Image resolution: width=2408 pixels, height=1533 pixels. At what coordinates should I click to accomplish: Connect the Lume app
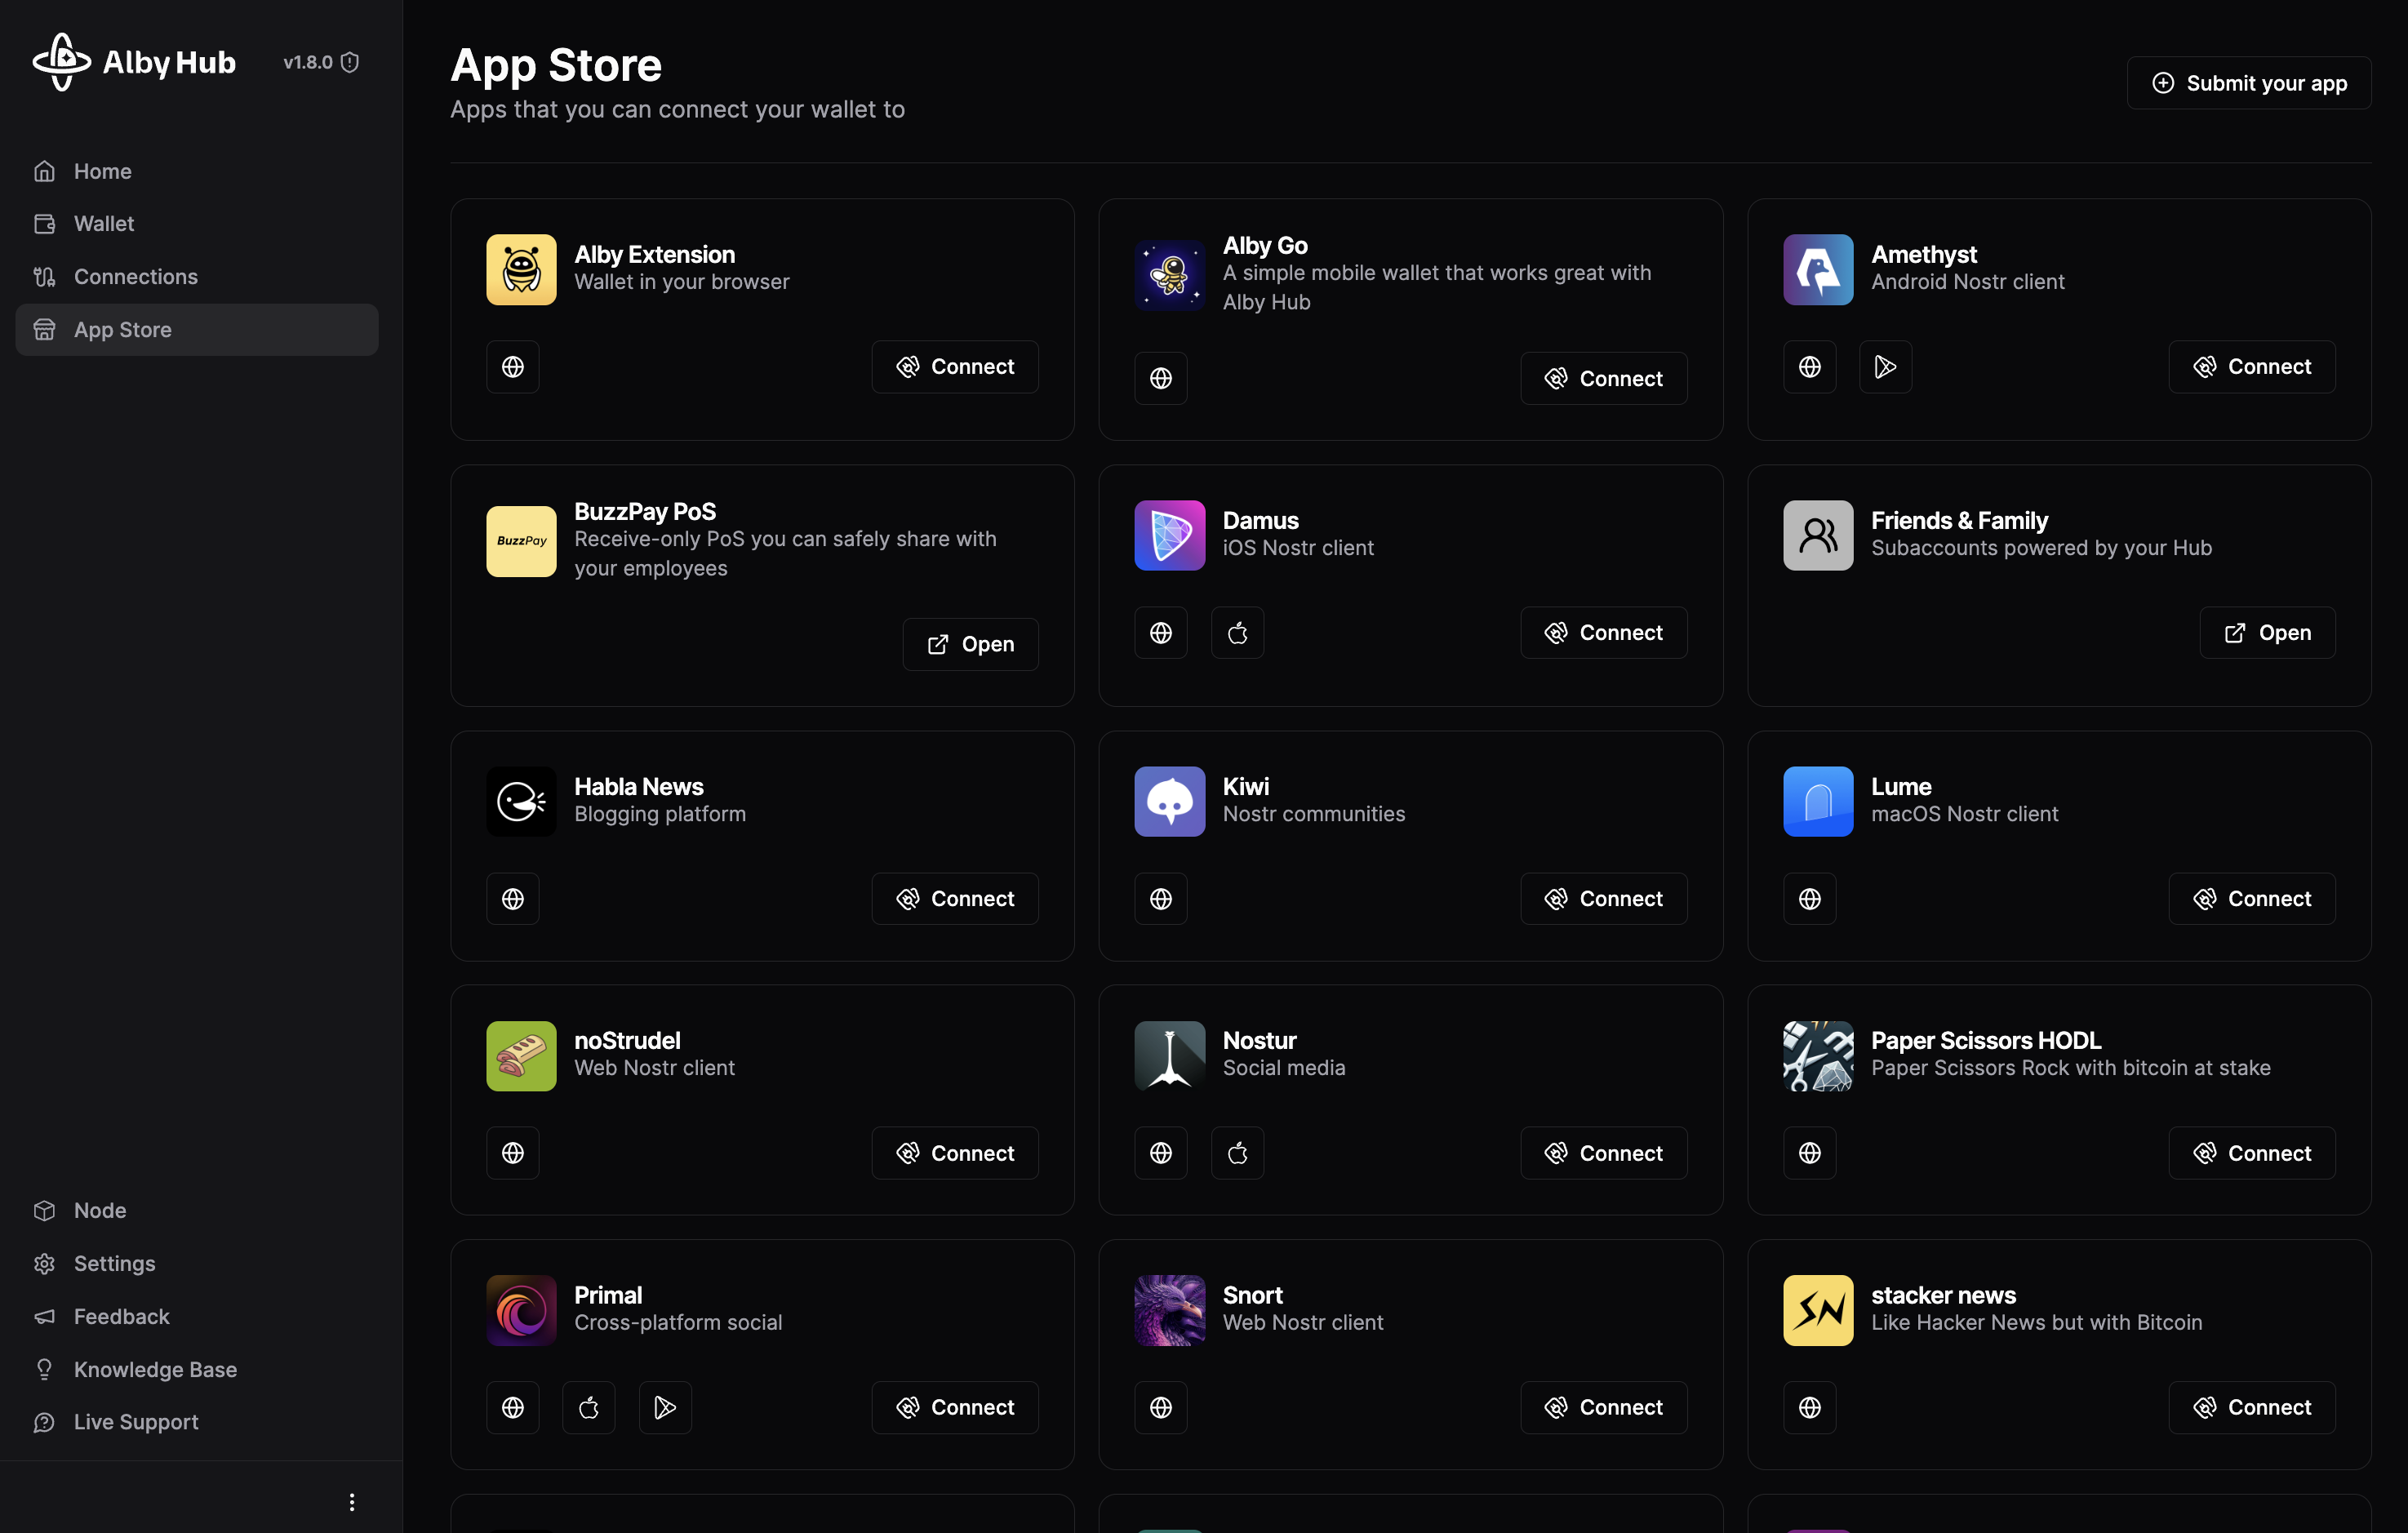[2251, 899]
